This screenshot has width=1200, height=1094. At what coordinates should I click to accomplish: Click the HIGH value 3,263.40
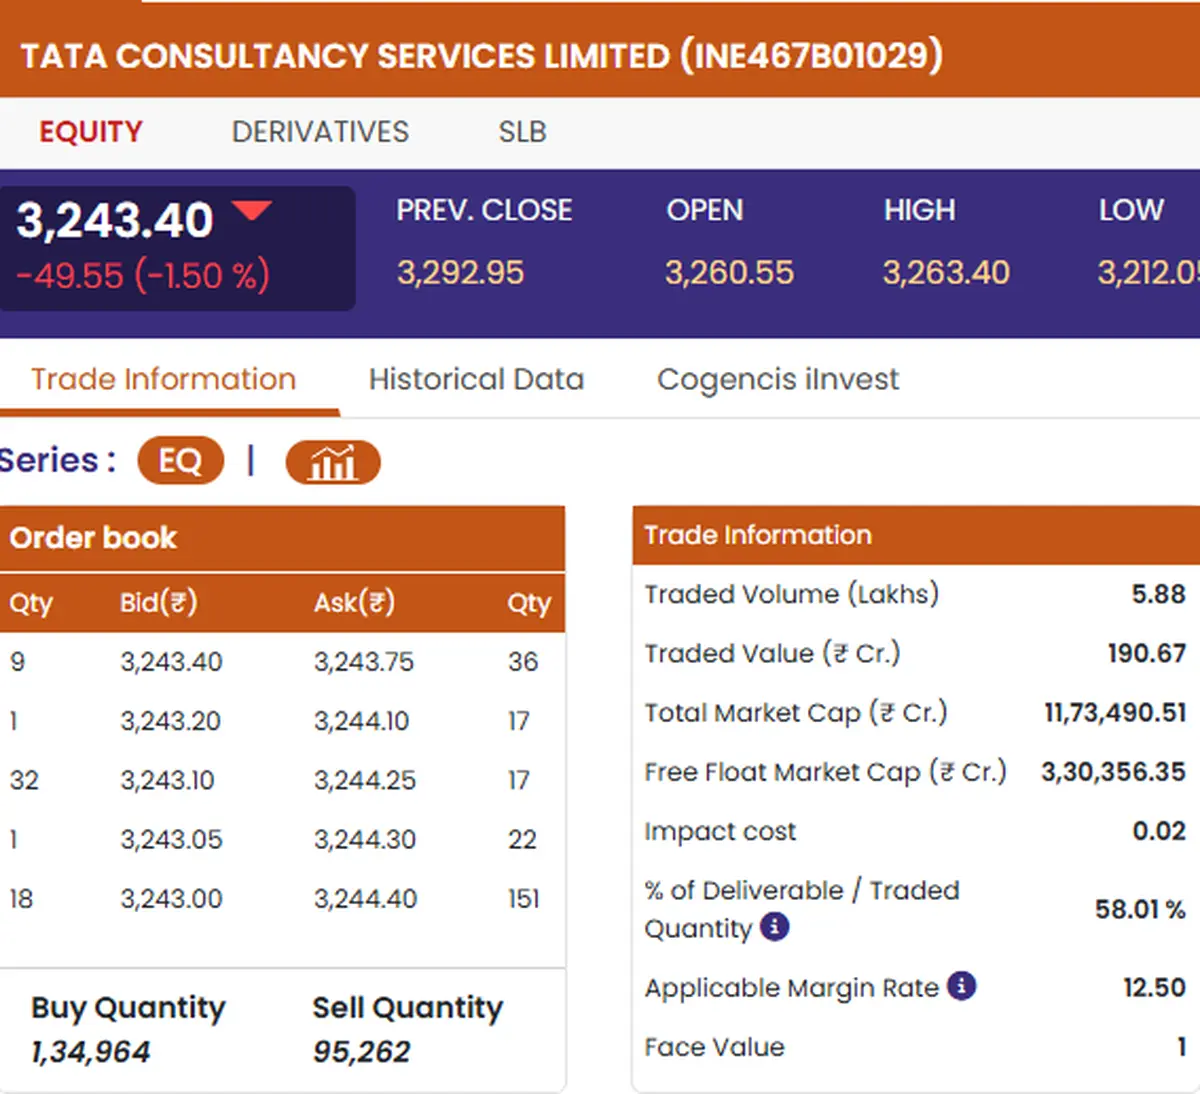[946, 273]
